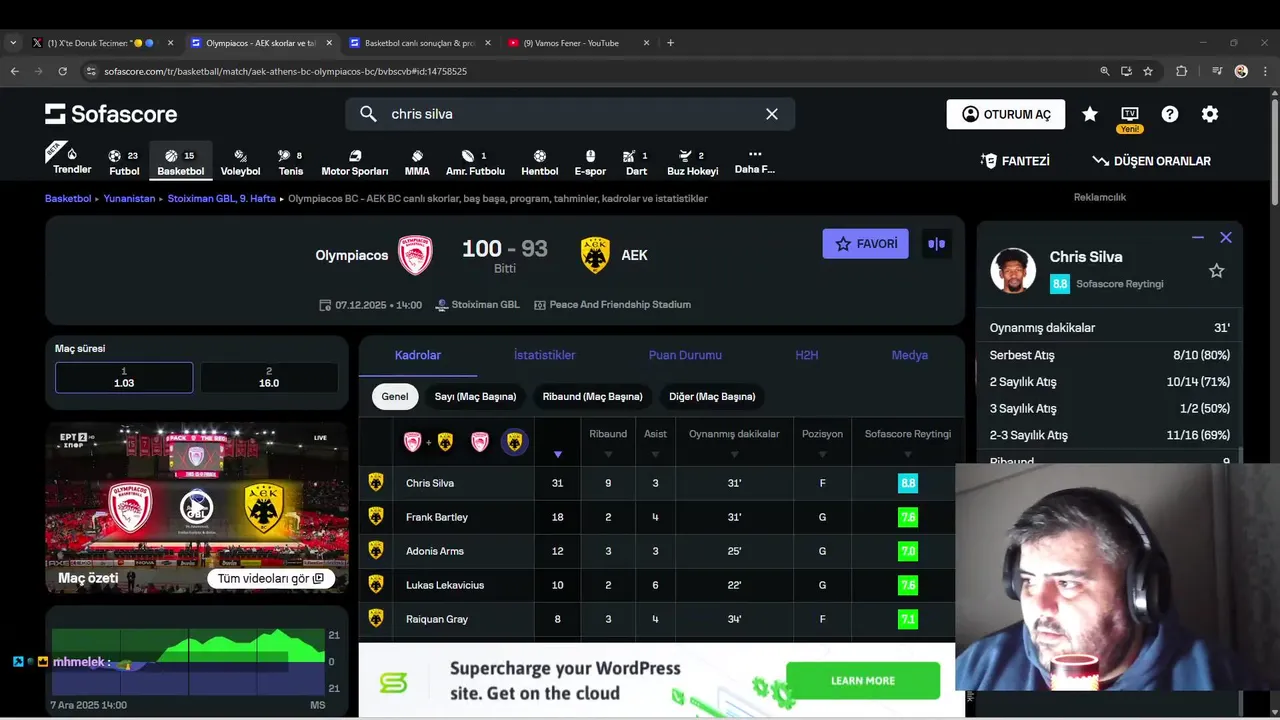
Task: Select MMA sport category
Action: click(x=417, y=162)
